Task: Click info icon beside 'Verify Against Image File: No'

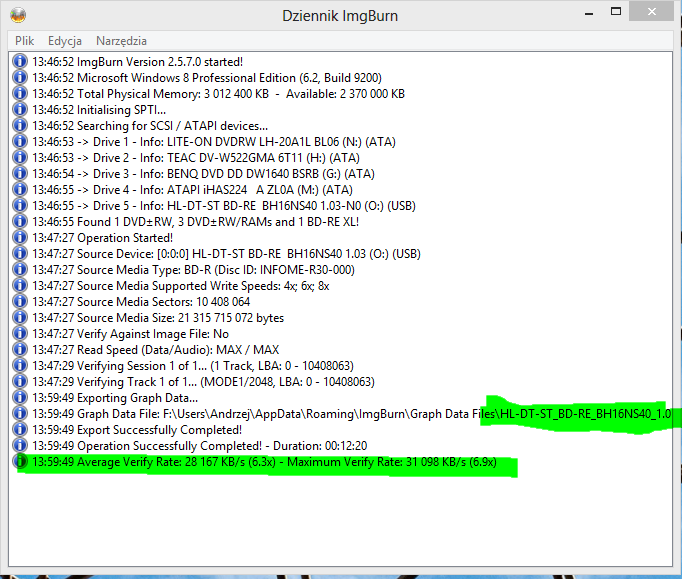Action: point(20,333)
